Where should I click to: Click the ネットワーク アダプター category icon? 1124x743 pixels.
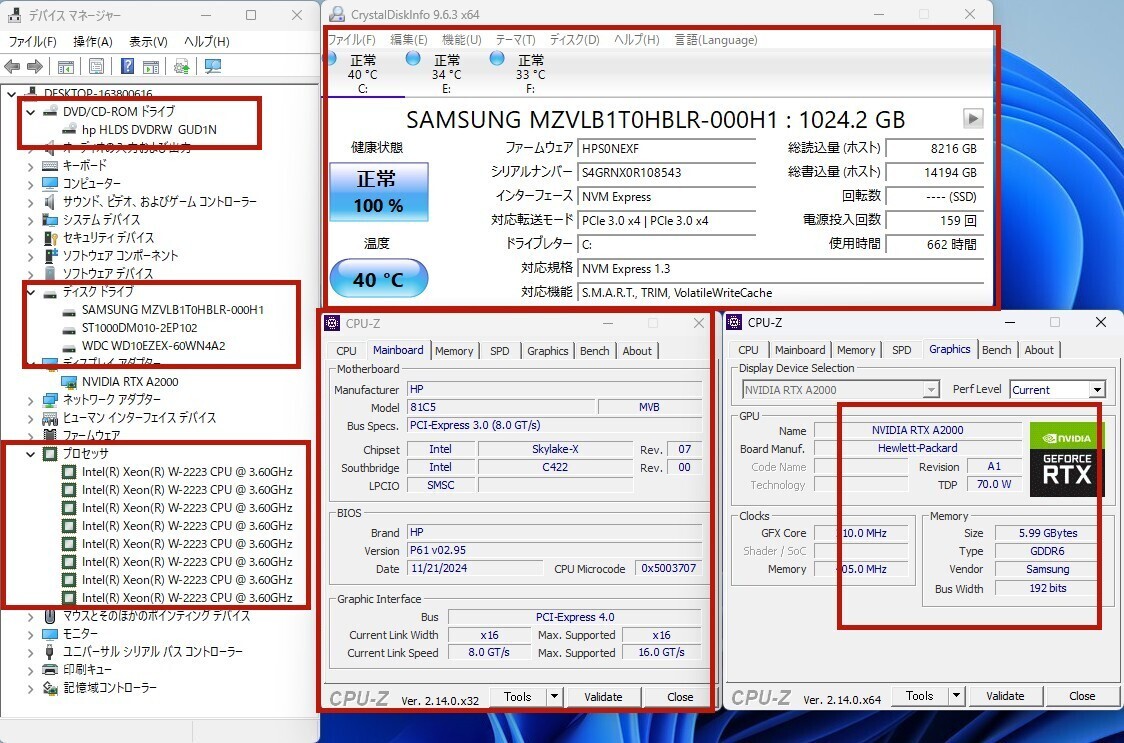click(49, 399)
